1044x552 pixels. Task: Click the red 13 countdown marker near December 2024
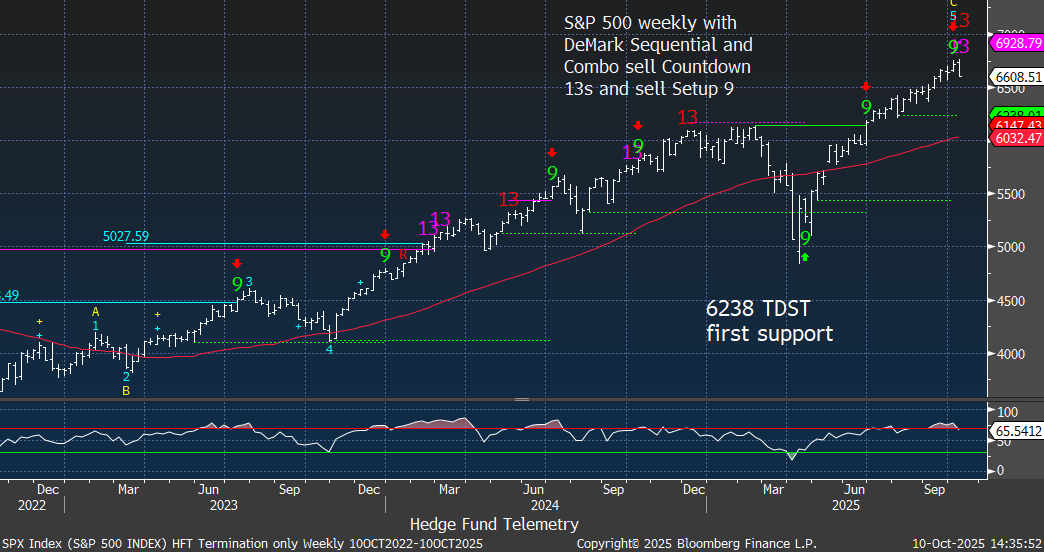coord(688,118)
